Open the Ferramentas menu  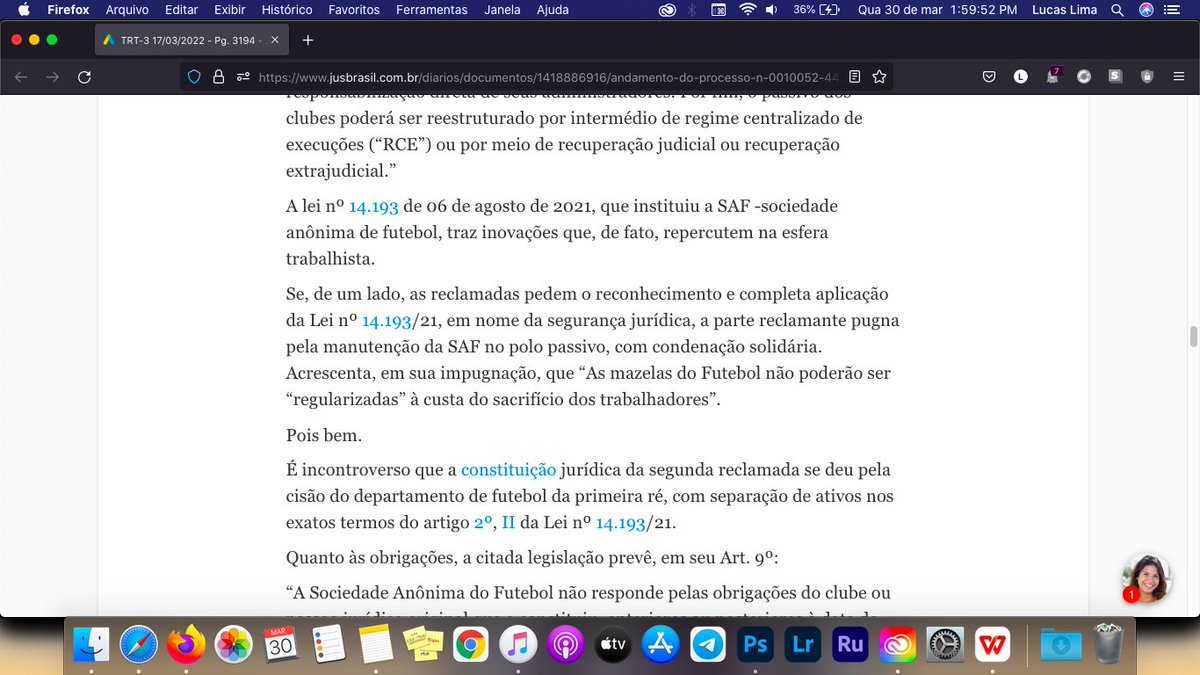click(432, 10)
